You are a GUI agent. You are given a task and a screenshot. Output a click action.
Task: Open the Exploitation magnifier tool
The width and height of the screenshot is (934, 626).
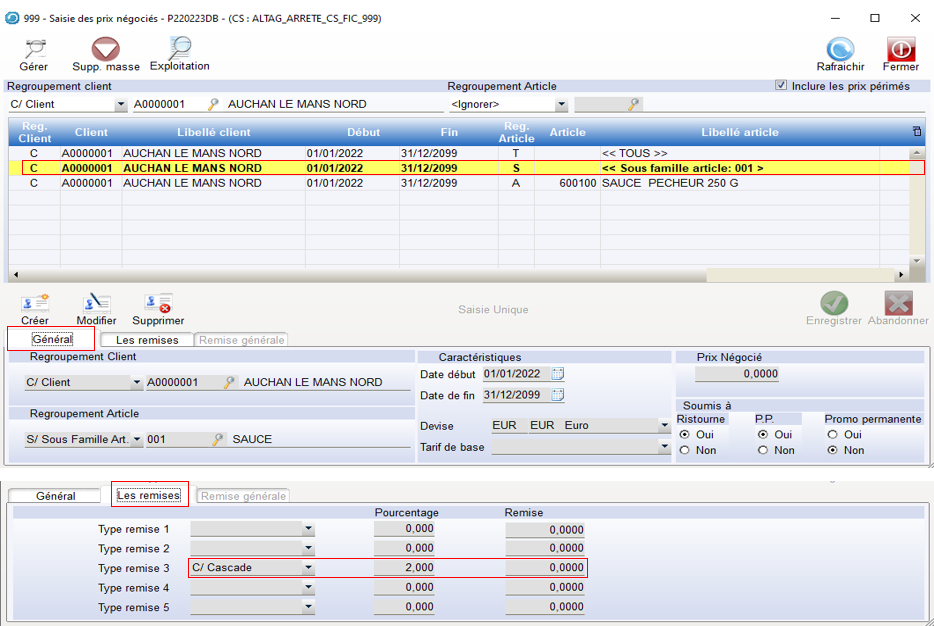180,48
